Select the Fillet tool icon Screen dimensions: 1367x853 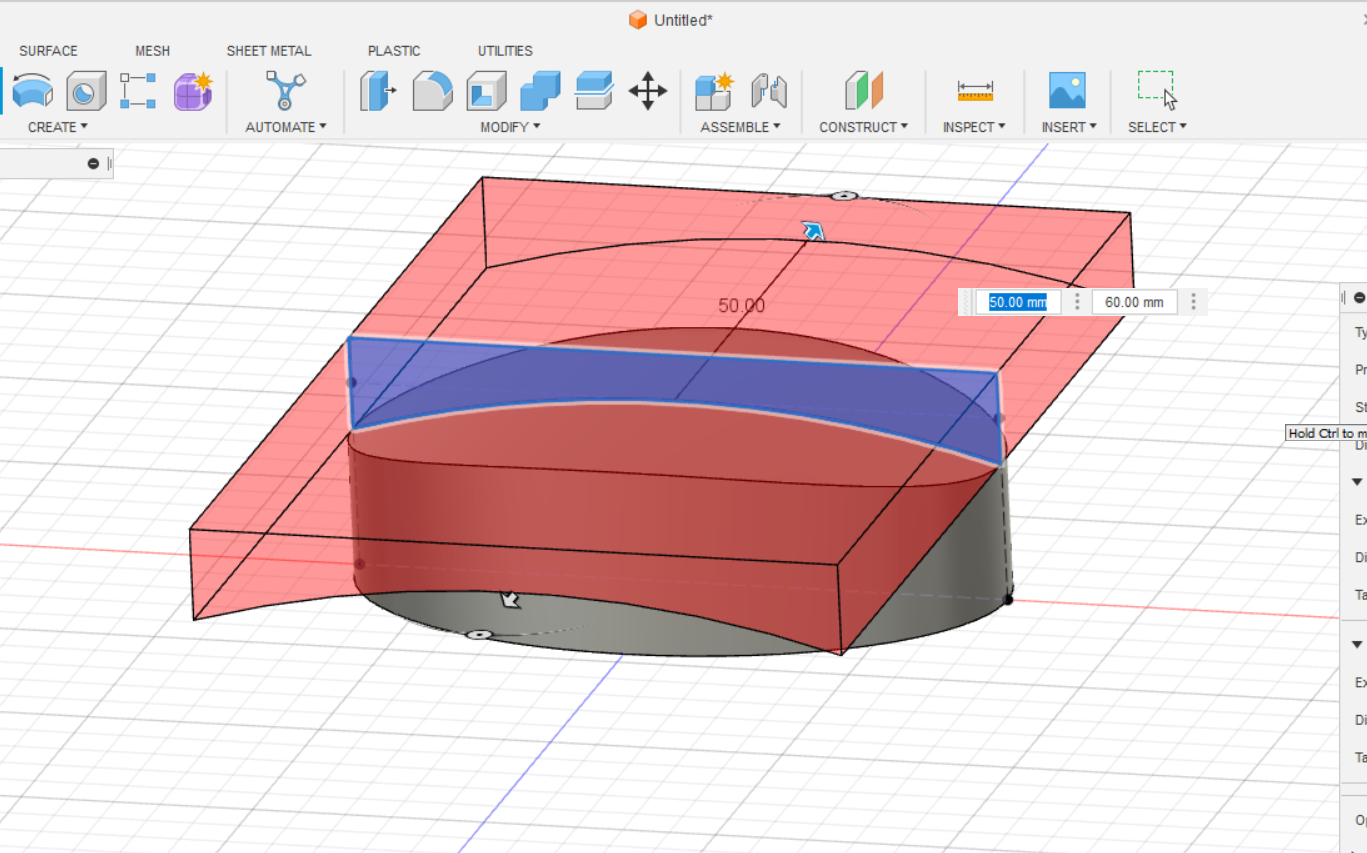433,91
